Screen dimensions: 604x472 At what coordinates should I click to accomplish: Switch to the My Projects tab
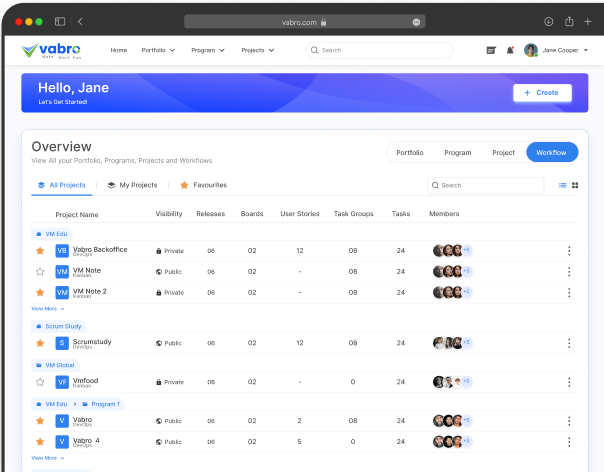132,185
